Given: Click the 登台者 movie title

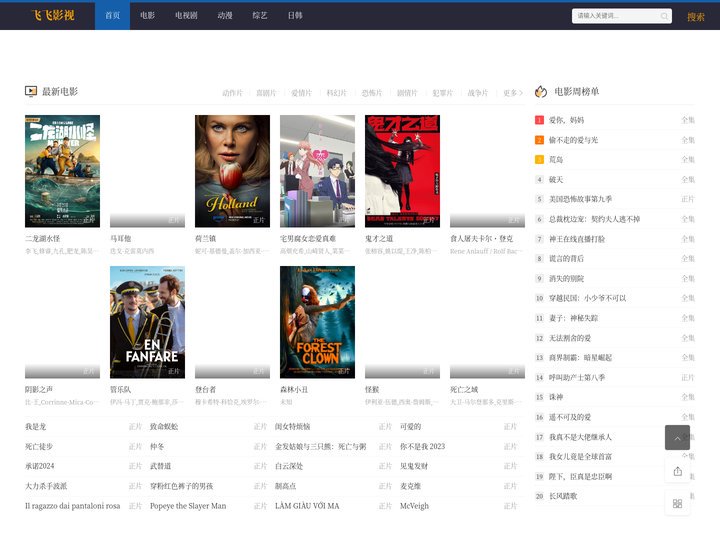Looking at the screenshot, I should pyautogui.click(x=205, y=389).
